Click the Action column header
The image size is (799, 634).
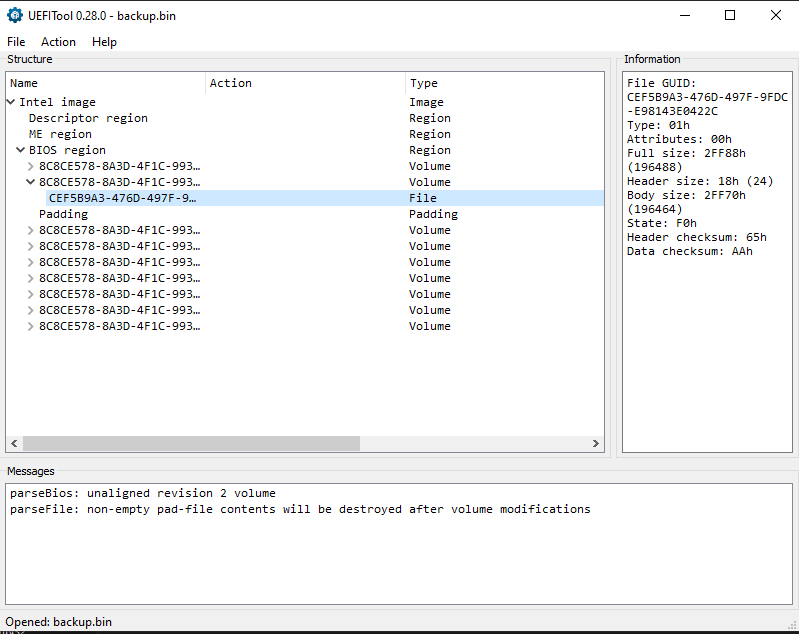(306, 83)
